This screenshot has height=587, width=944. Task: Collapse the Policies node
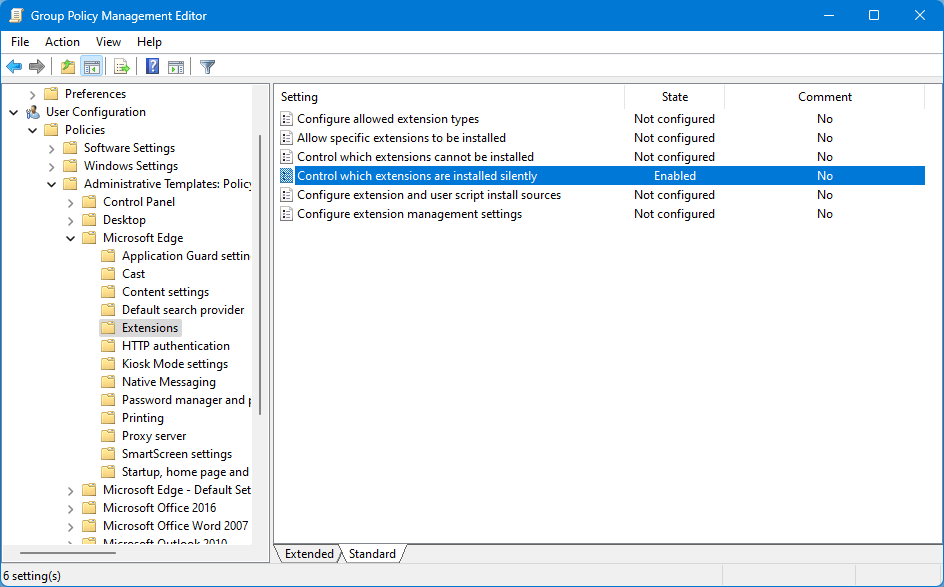33,130
